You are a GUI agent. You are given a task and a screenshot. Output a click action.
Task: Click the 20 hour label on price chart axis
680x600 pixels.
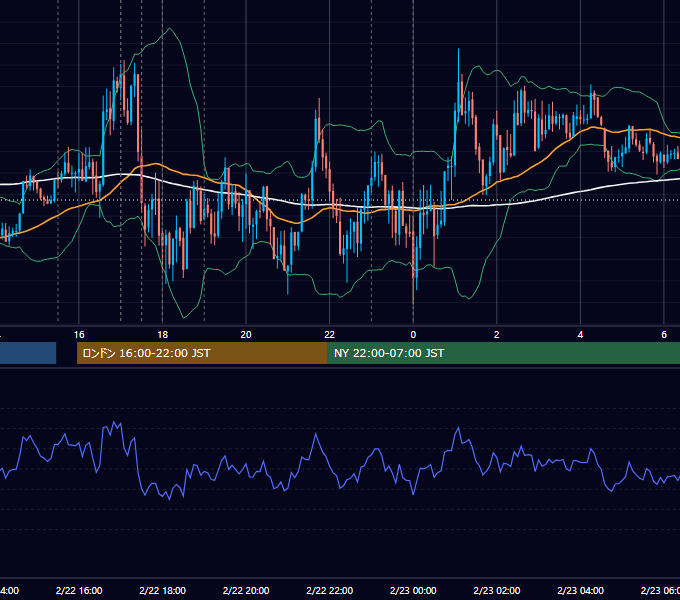click(x=246, y=335)
